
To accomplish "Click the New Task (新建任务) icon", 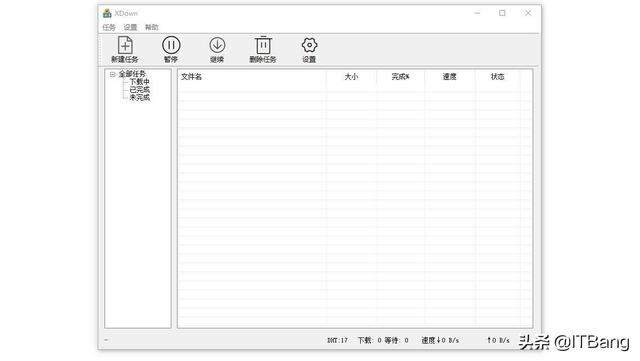I will tap(125, 45).
